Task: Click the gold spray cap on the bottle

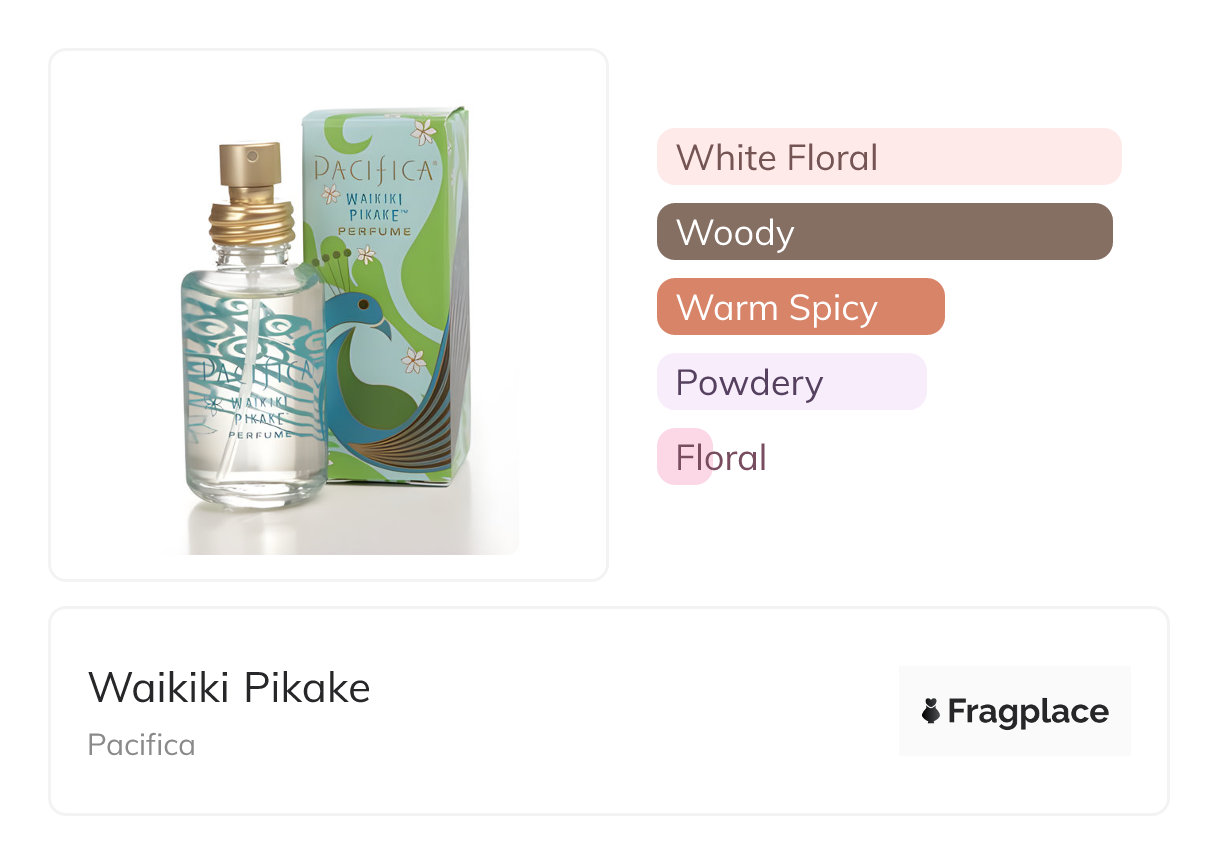Action: click(251, 169)
